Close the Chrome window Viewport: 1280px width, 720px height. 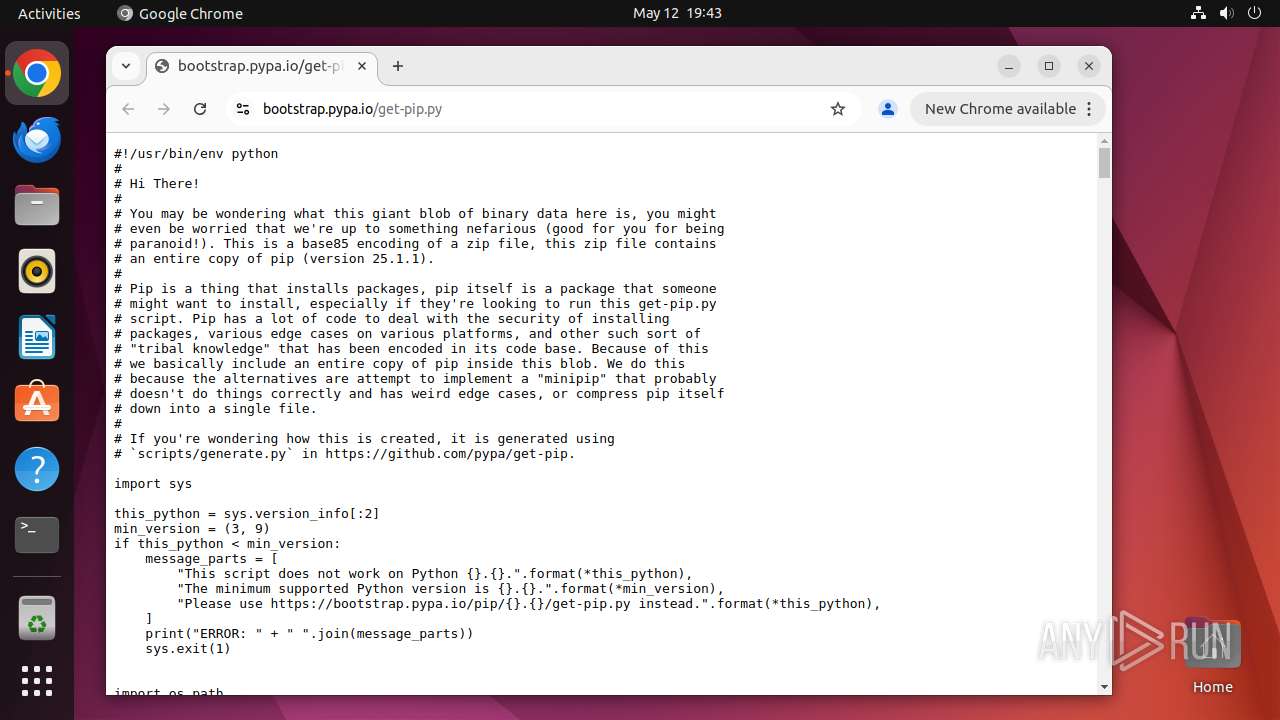[x=1089, y=66]
